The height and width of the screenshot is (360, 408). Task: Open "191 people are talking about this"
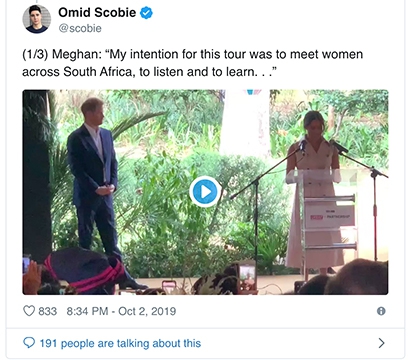(x=120, y=343)
